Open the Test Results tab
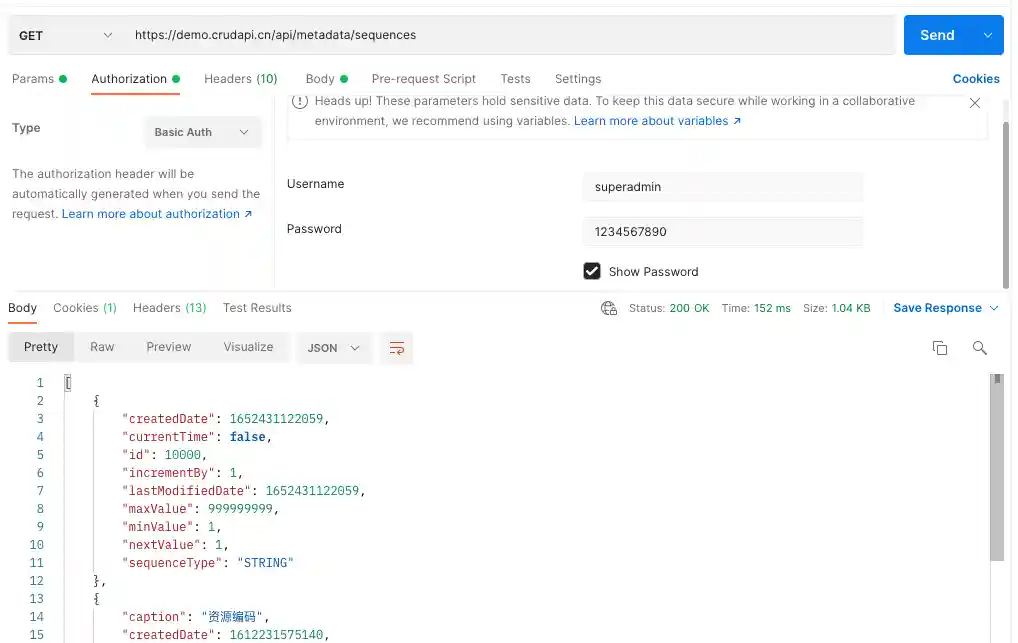The height and width of the screenshot is (643, 1018). click(x=256, y=308)
